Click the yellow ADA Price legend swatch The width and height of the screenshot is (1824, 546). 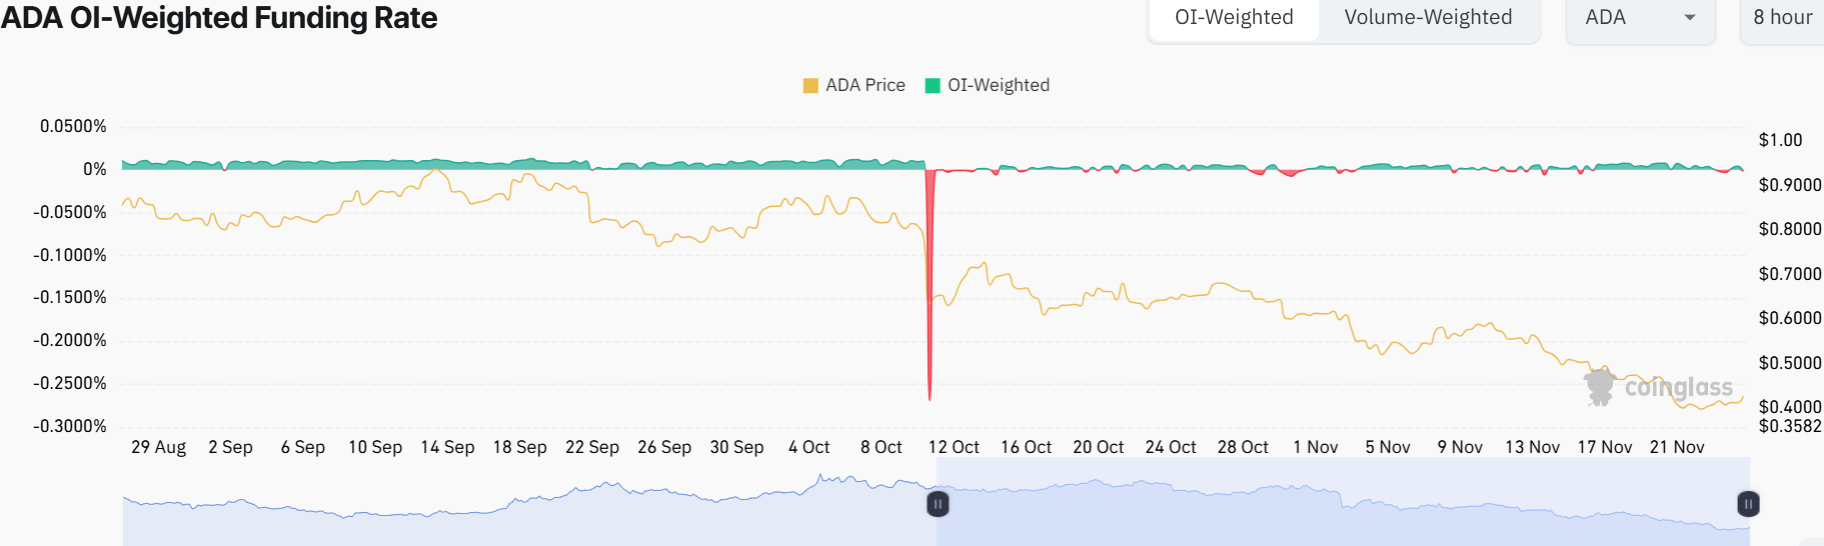(x=811, y=86)
